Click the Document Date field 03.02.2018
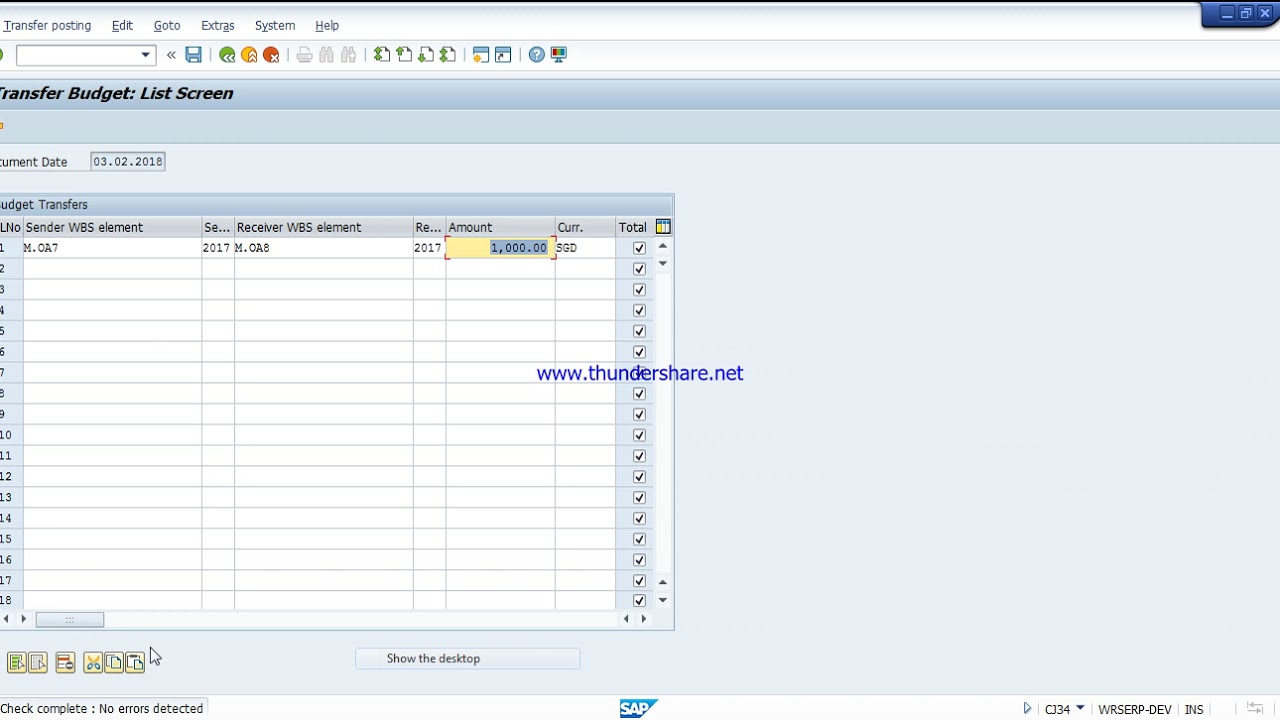The height and width of the screenshot is (720, 1280). (x=127, y=161)
